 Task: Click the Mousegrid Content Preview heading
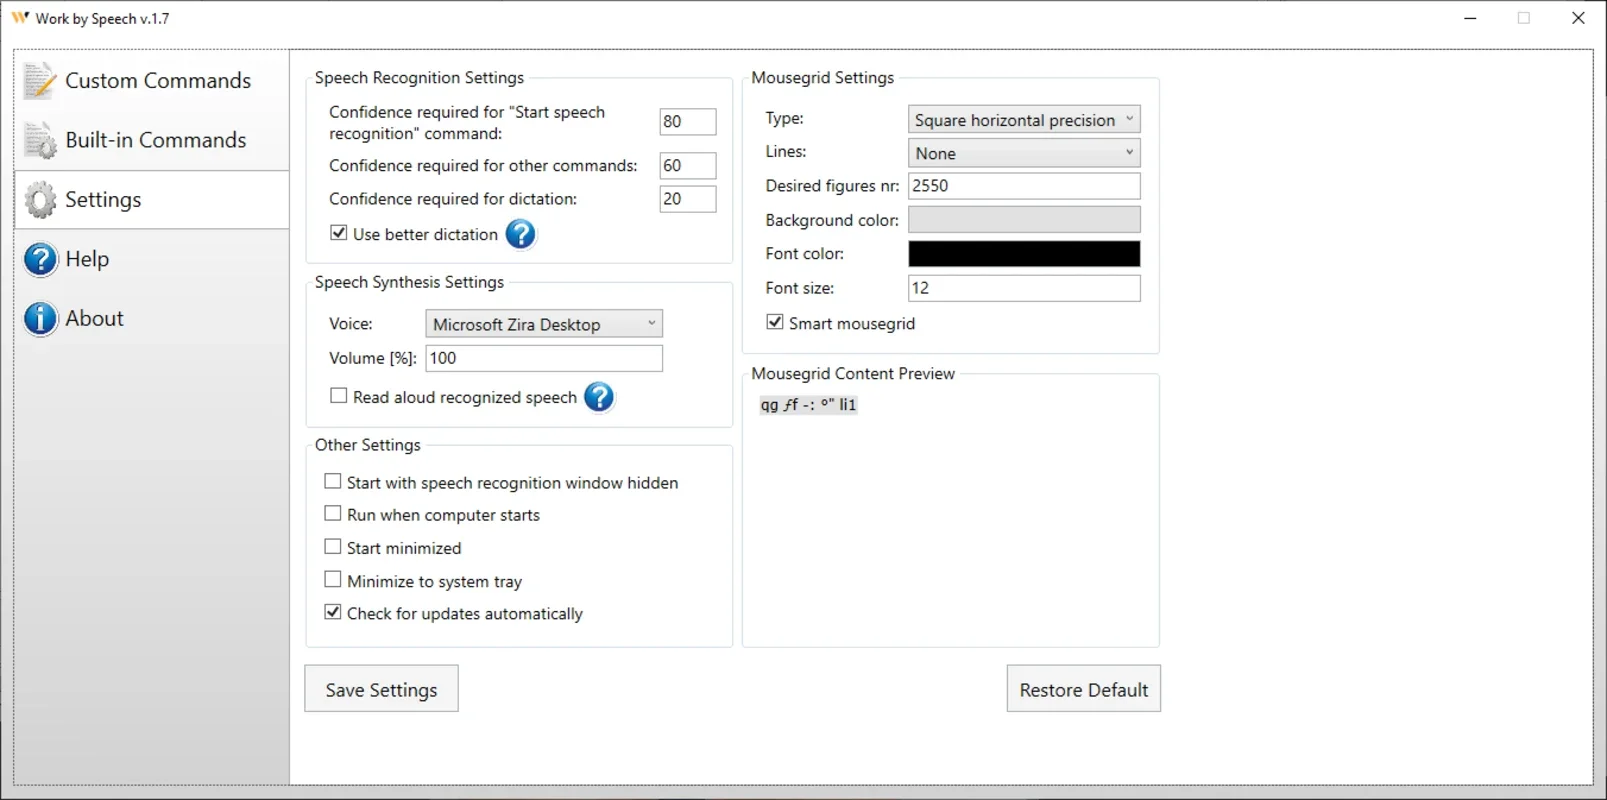click(x=853, y=374)
